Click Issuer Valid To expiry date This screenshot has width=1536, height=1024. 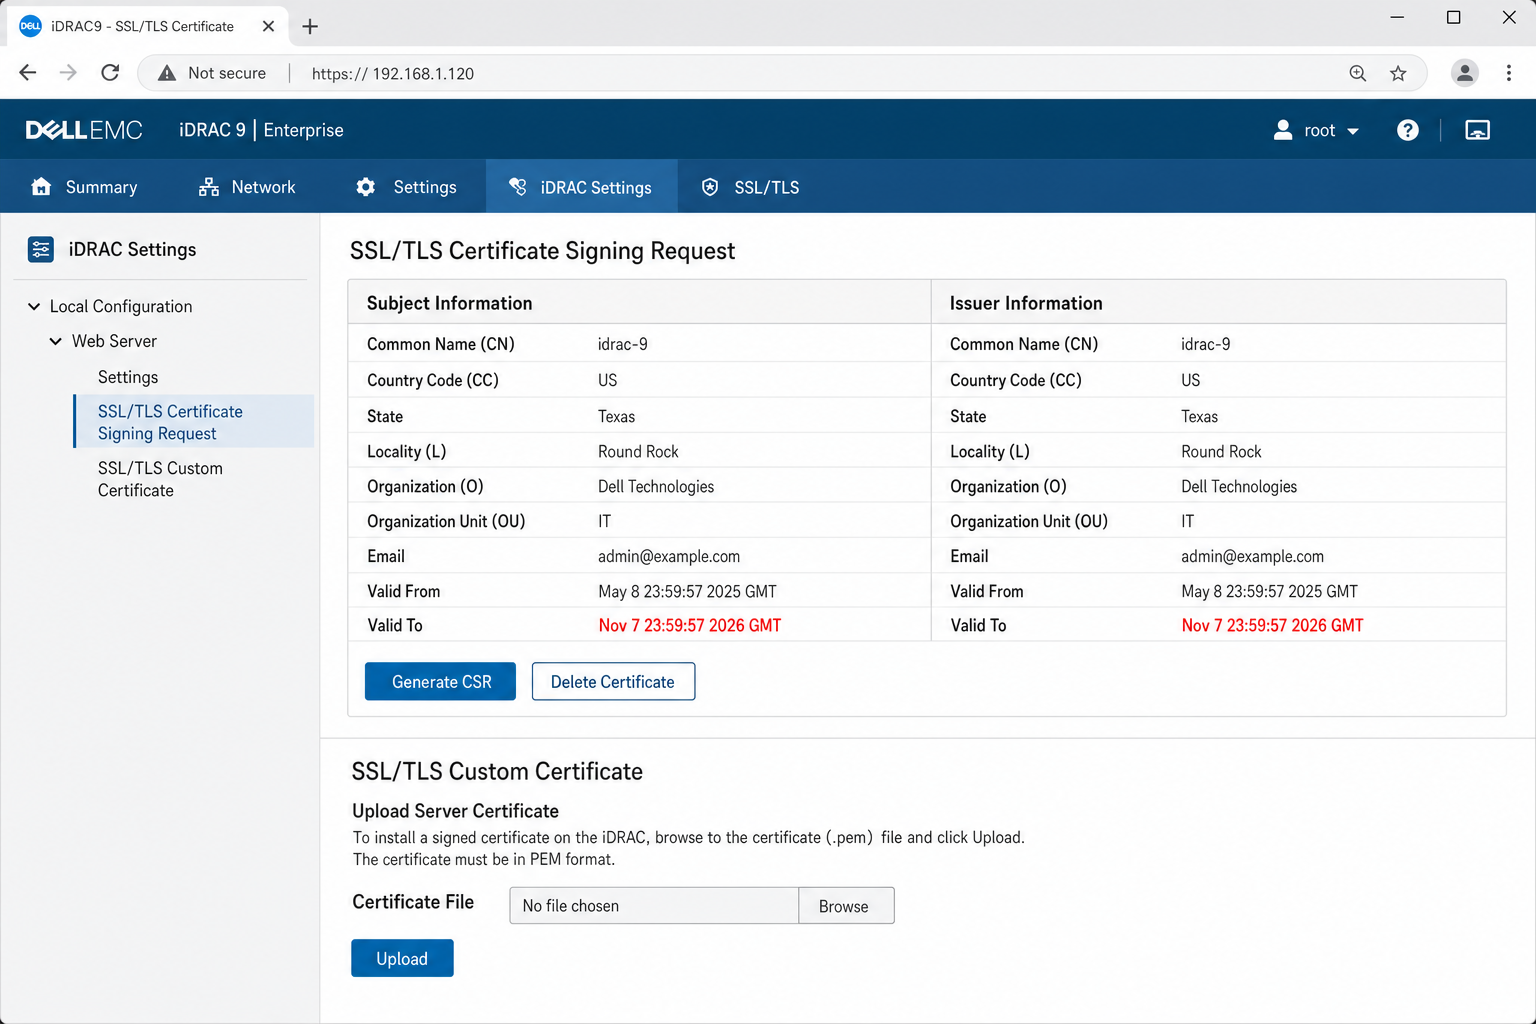[x=1272, y=625]
